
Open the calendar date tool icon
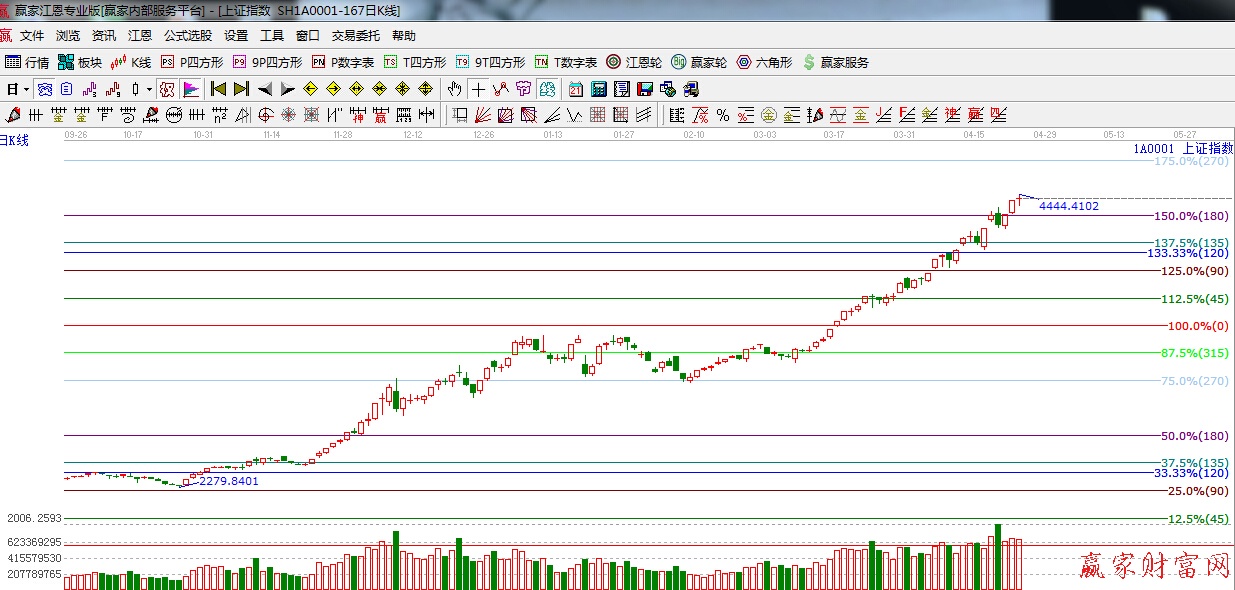(576, 89)
